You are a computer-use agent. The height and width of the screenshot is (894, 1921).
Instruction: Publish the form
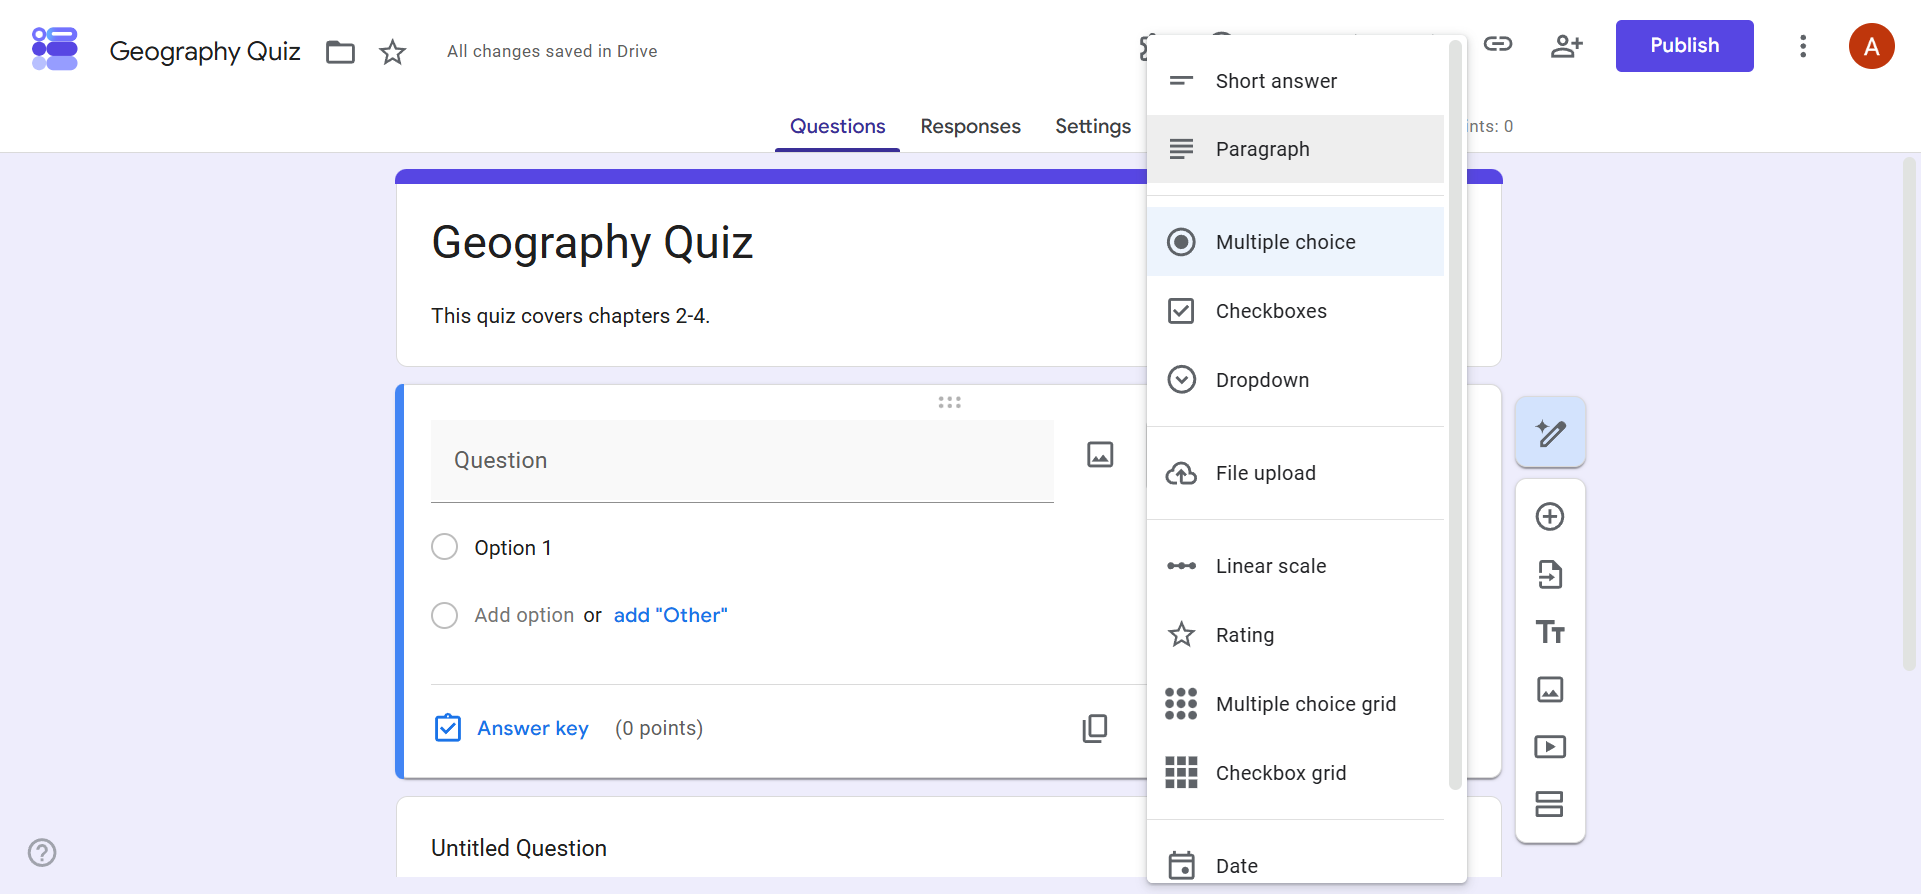1684,46
